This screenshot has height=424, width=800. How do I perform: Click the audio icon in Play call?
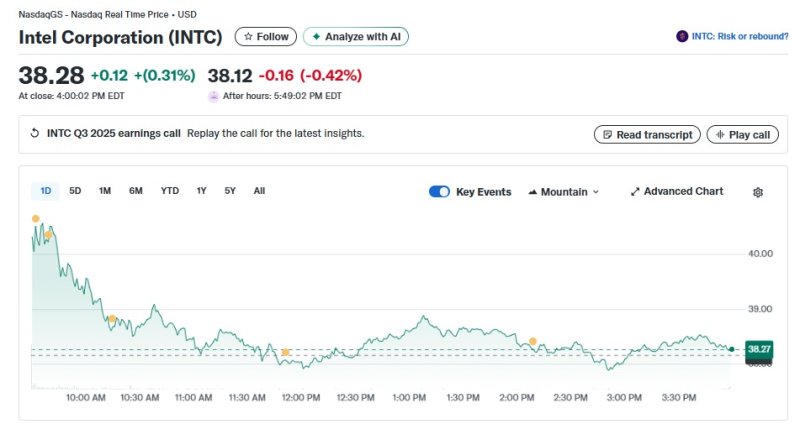pos(718,135)
